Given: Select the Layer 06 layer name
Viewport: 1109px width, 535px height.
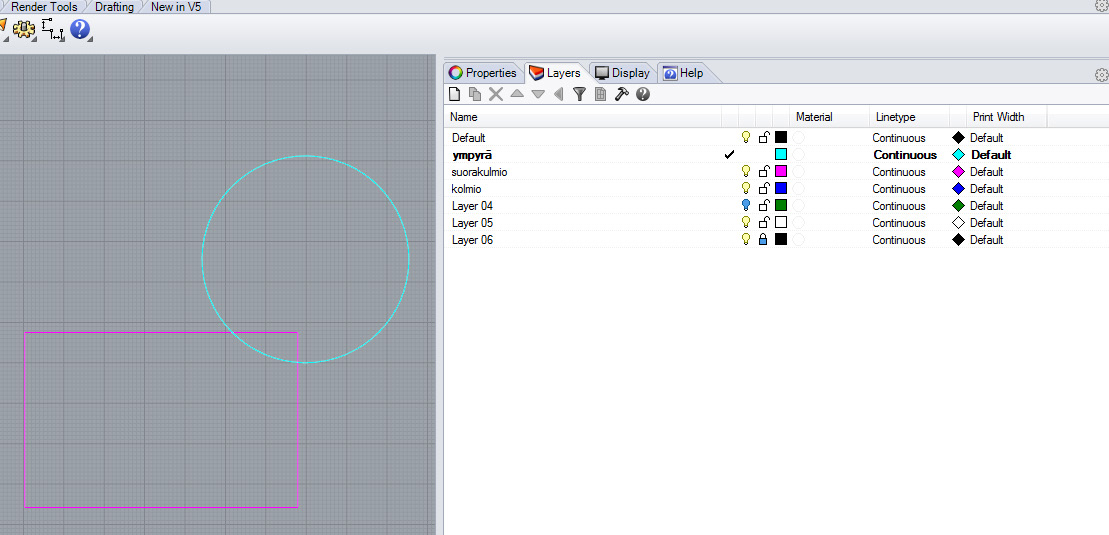Looking at the screenshot, I should [472, 240].
